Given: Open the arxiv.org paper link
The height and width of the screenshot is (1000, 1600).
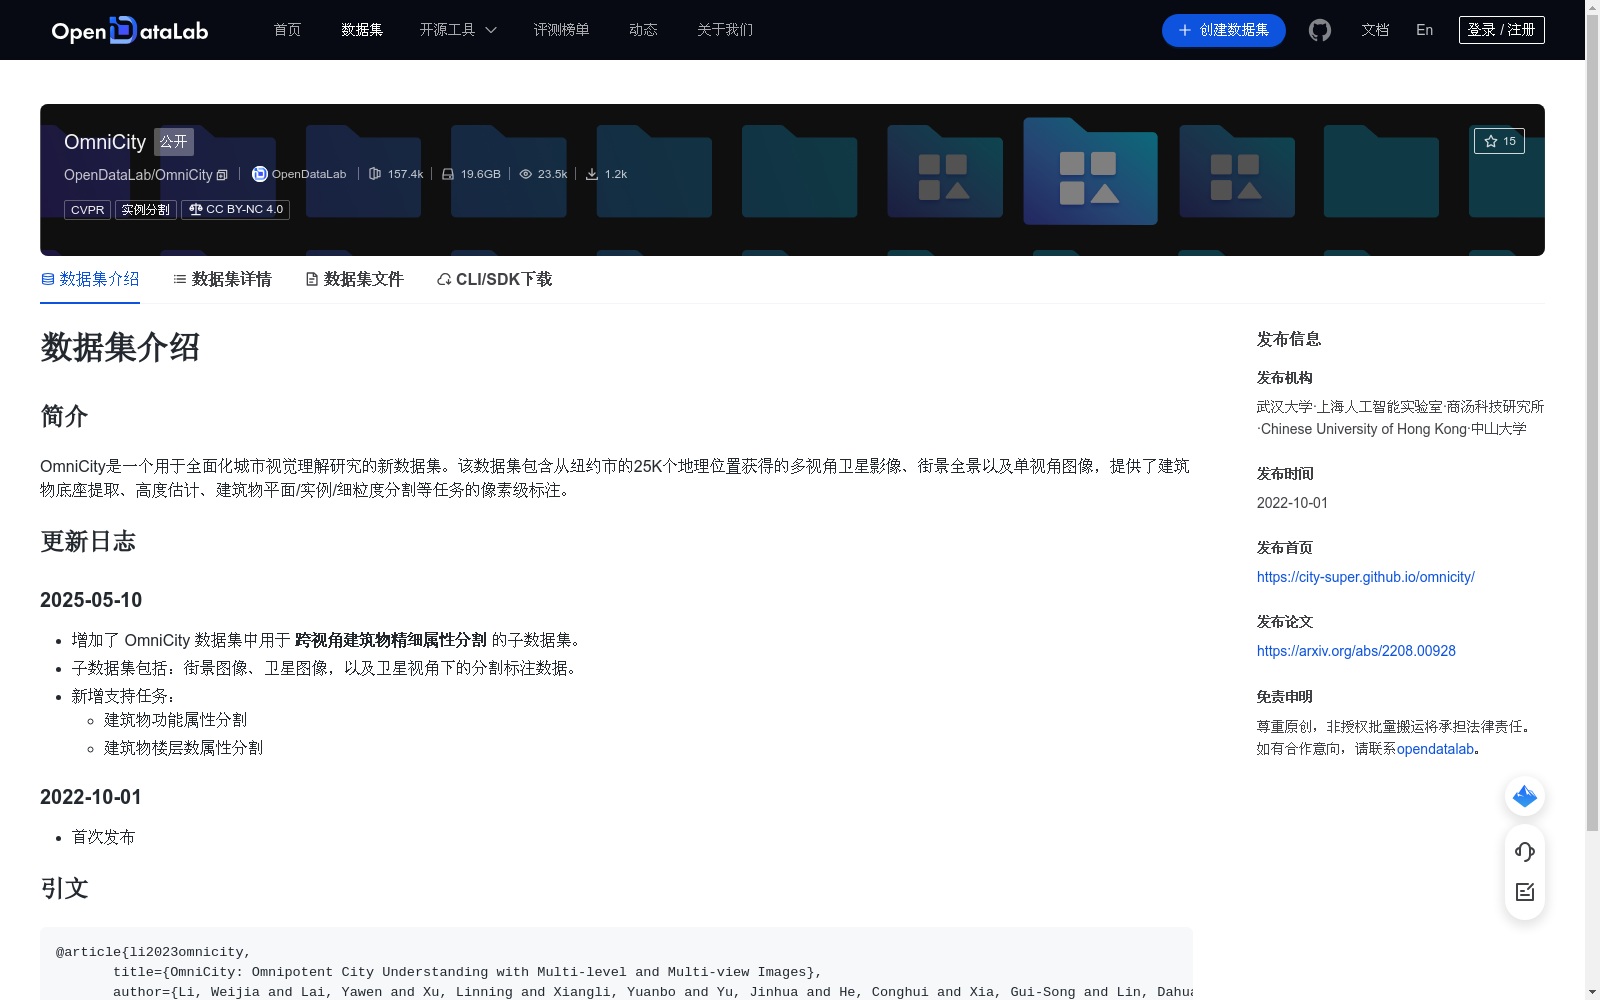Looking at the screenshot, I should click(x=1356, y=651).
